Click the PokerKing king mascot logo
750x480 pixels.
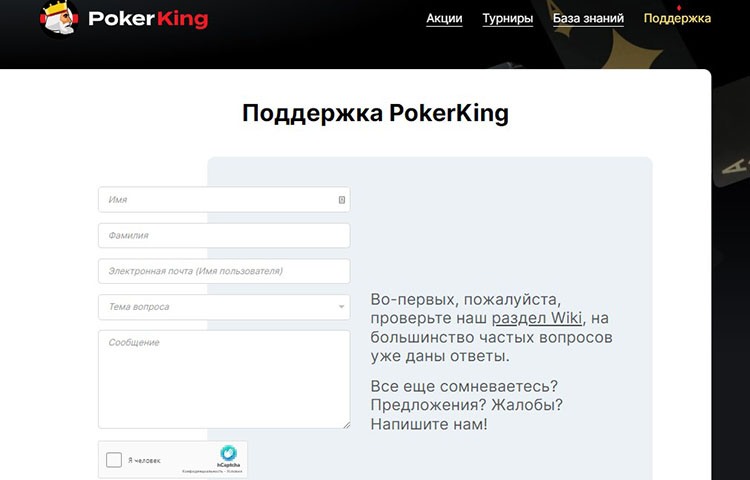59,19
